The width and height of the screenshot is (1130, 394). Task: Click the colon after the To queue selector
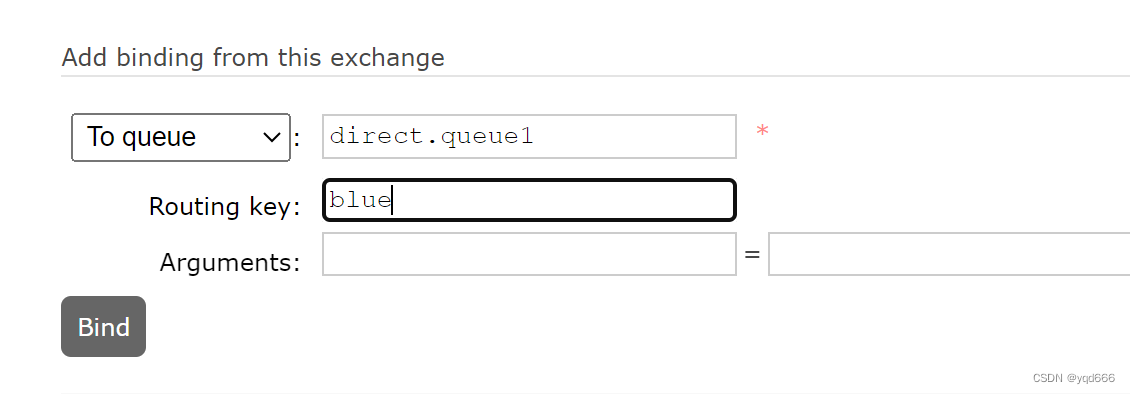(x=297, y=137)
